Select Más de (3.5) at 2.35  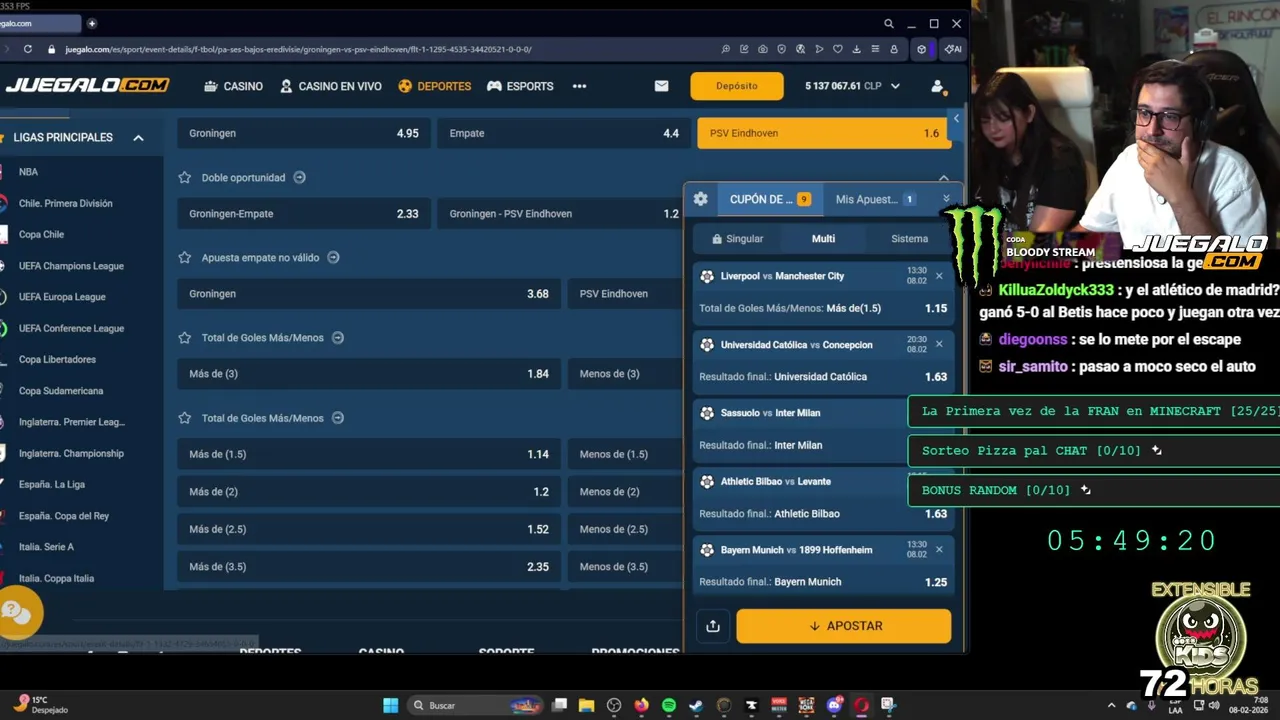click(x=369, y=567)
